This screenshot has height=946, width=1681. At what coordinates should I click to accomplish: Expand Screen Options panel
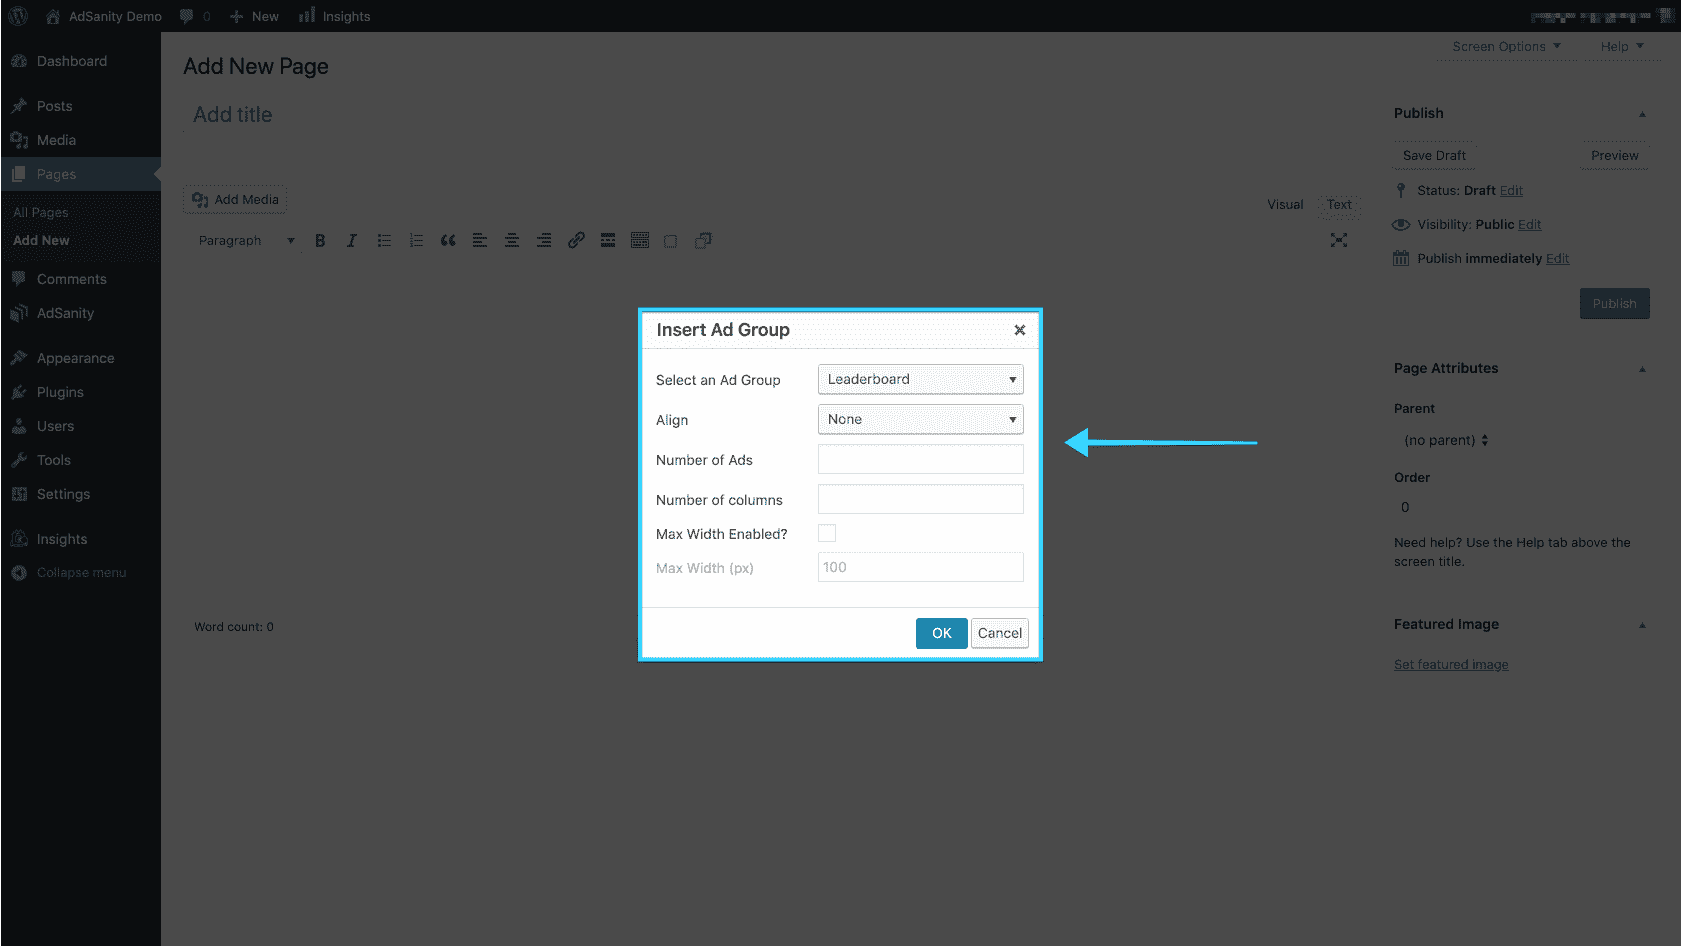click(x=1506, y=46)
